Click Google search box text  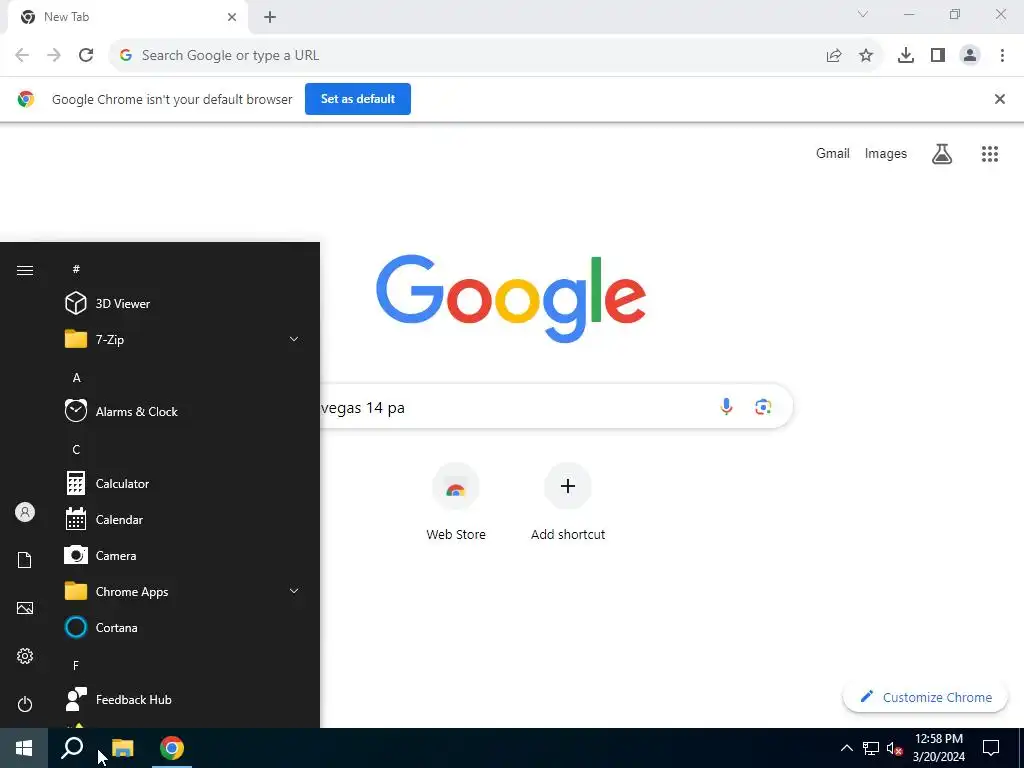[x=363, y=408]
